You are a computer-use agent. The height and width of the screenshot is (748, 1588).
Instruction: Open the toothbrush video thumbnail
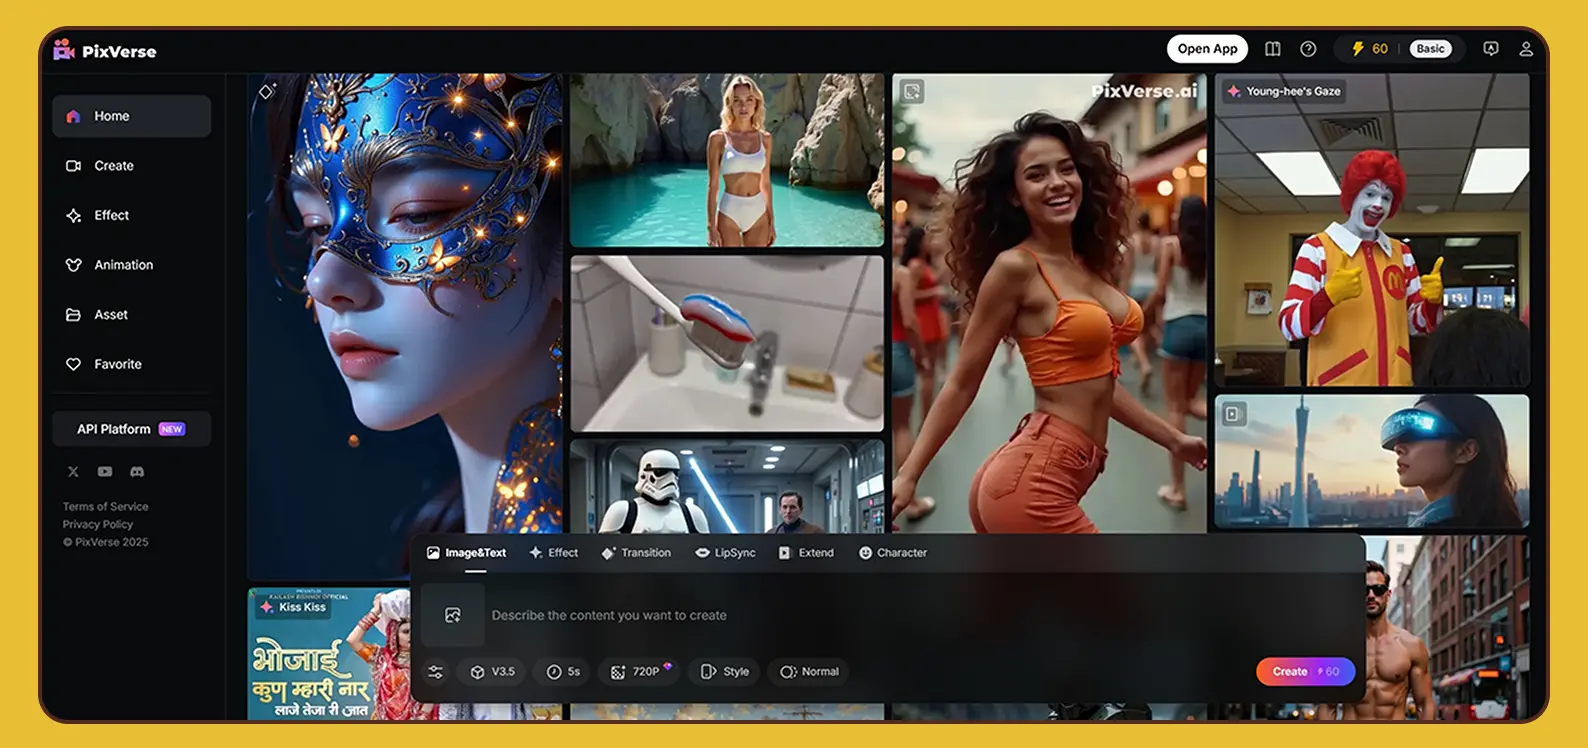point(727,343)
